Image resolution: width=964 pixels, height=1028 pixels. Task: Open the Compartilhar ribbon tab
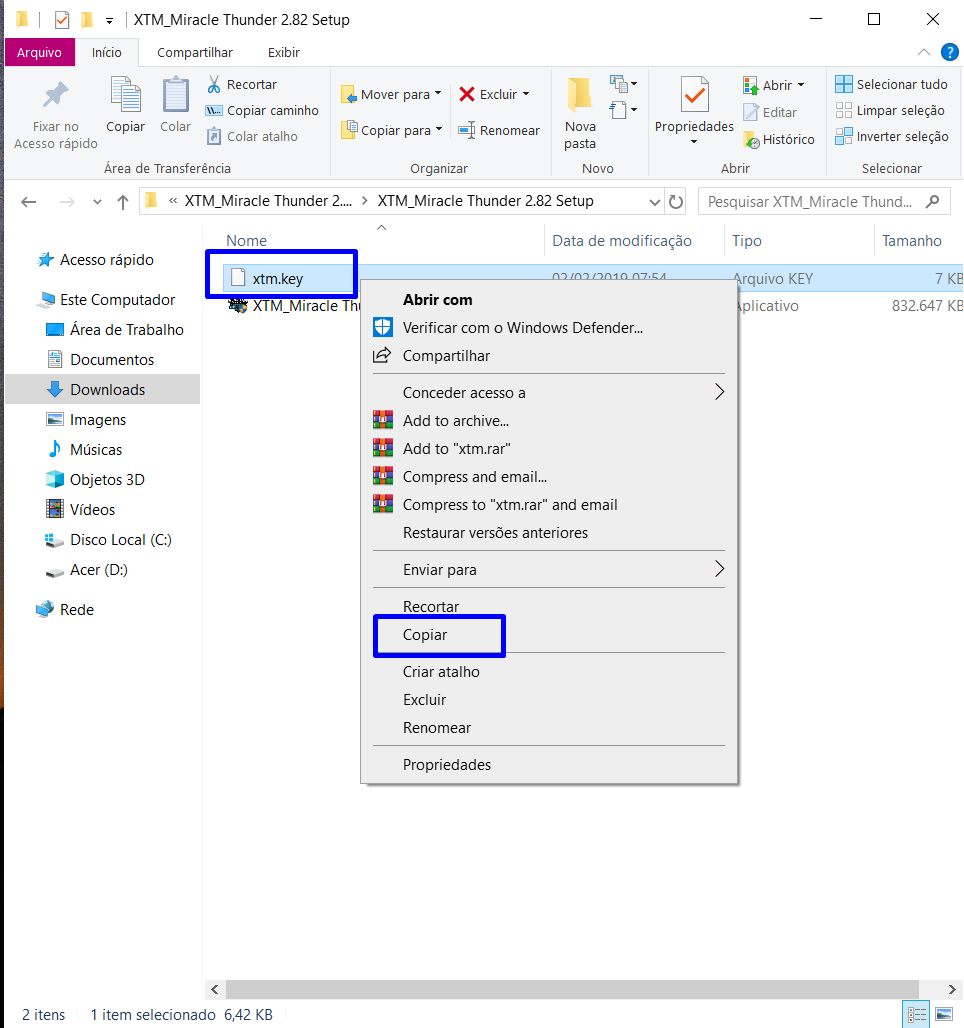pyautogui.click(x=195, y=53)
